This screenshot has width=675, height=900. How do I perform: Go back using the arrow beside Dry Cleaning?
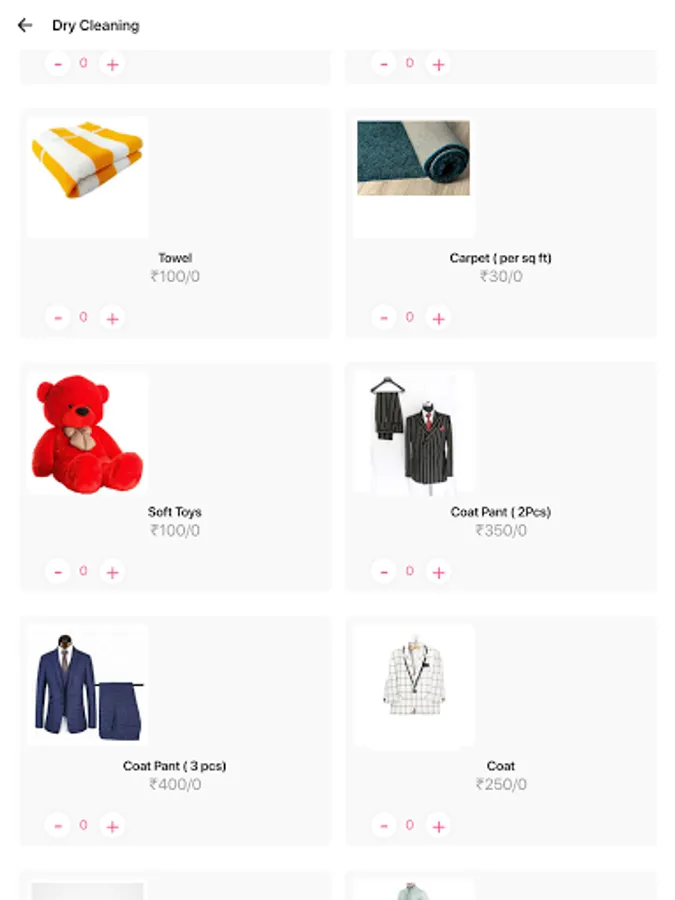pos(25,25)
